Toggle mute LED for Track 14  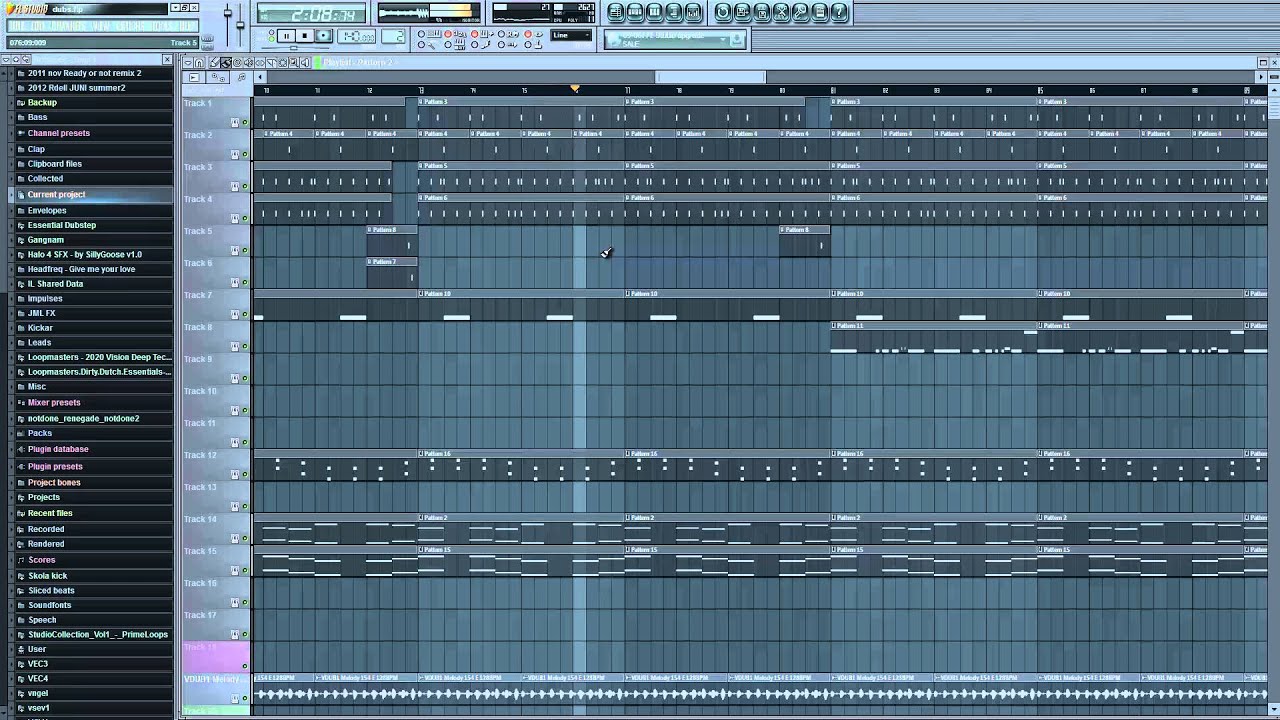click(245, 538)
